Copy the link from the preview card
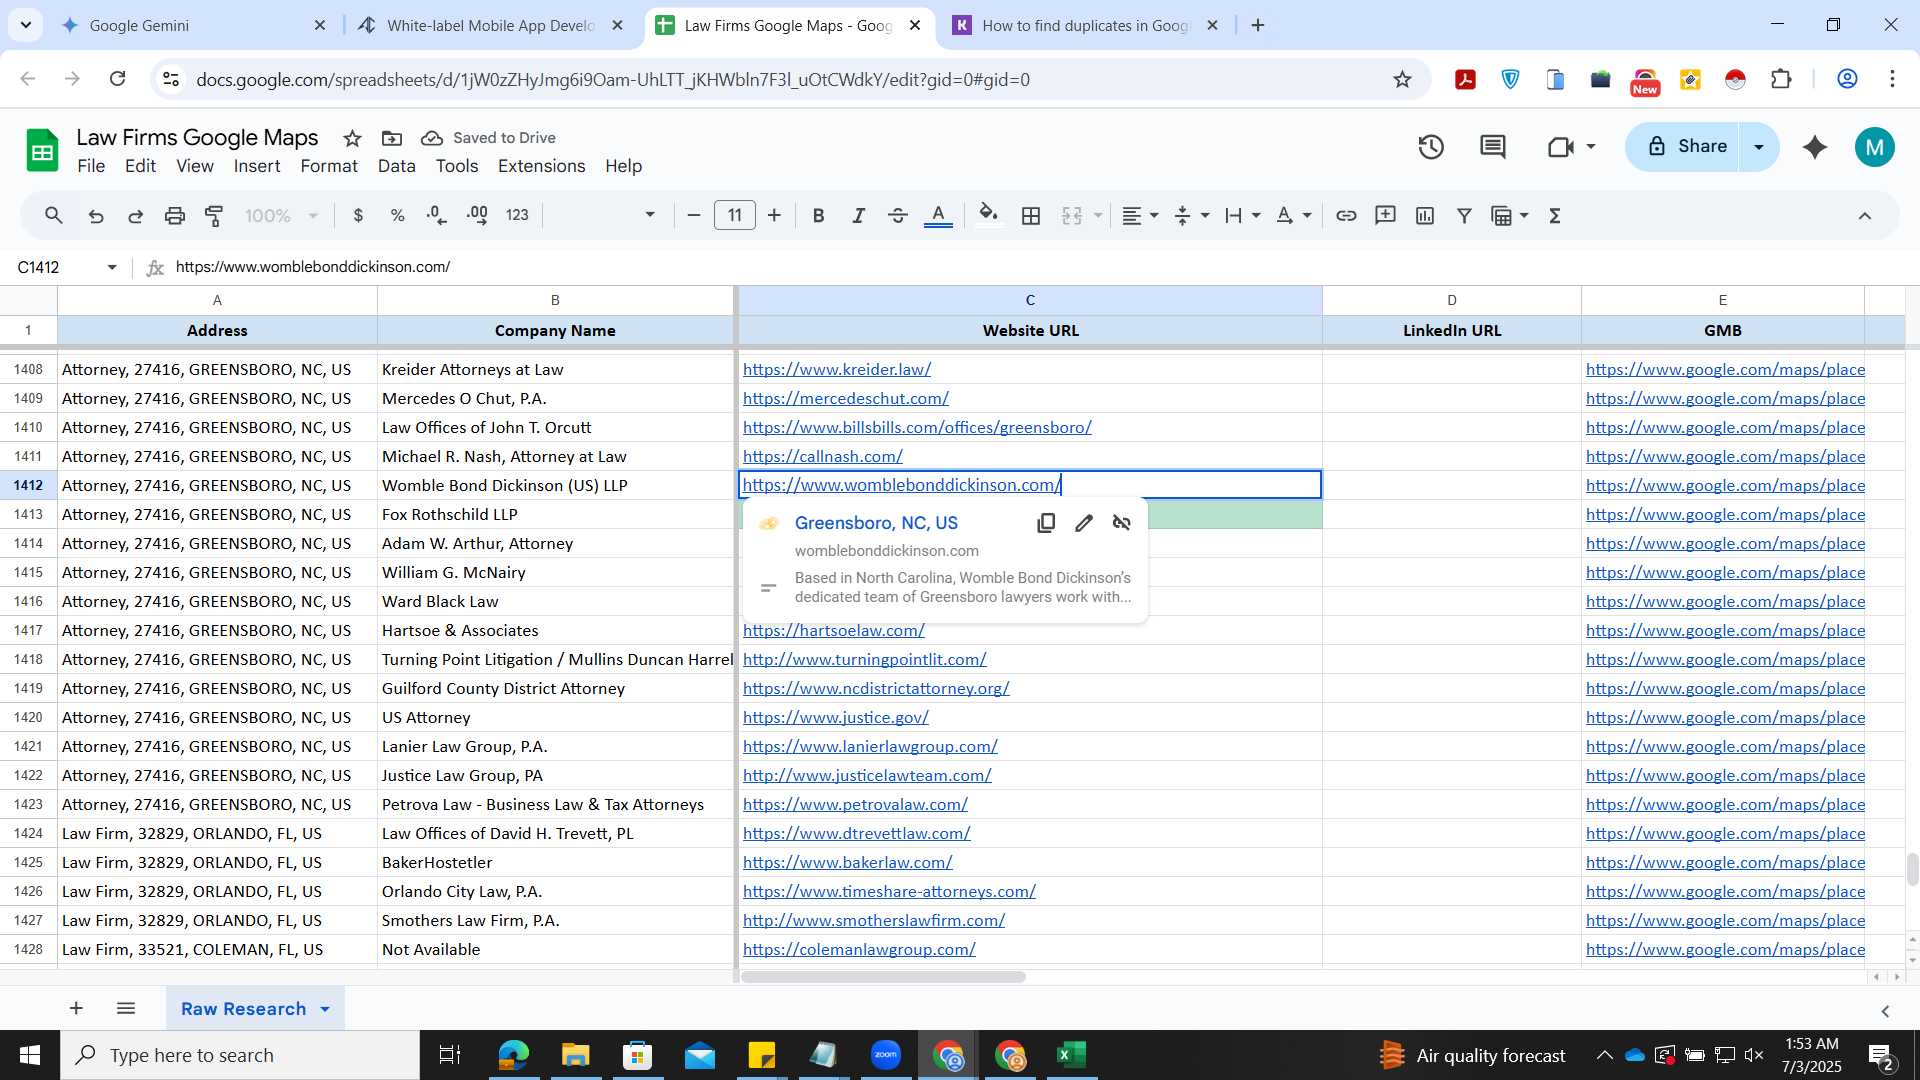The height and width of the screenshot is (1080, 1920). click(1046, 523)
